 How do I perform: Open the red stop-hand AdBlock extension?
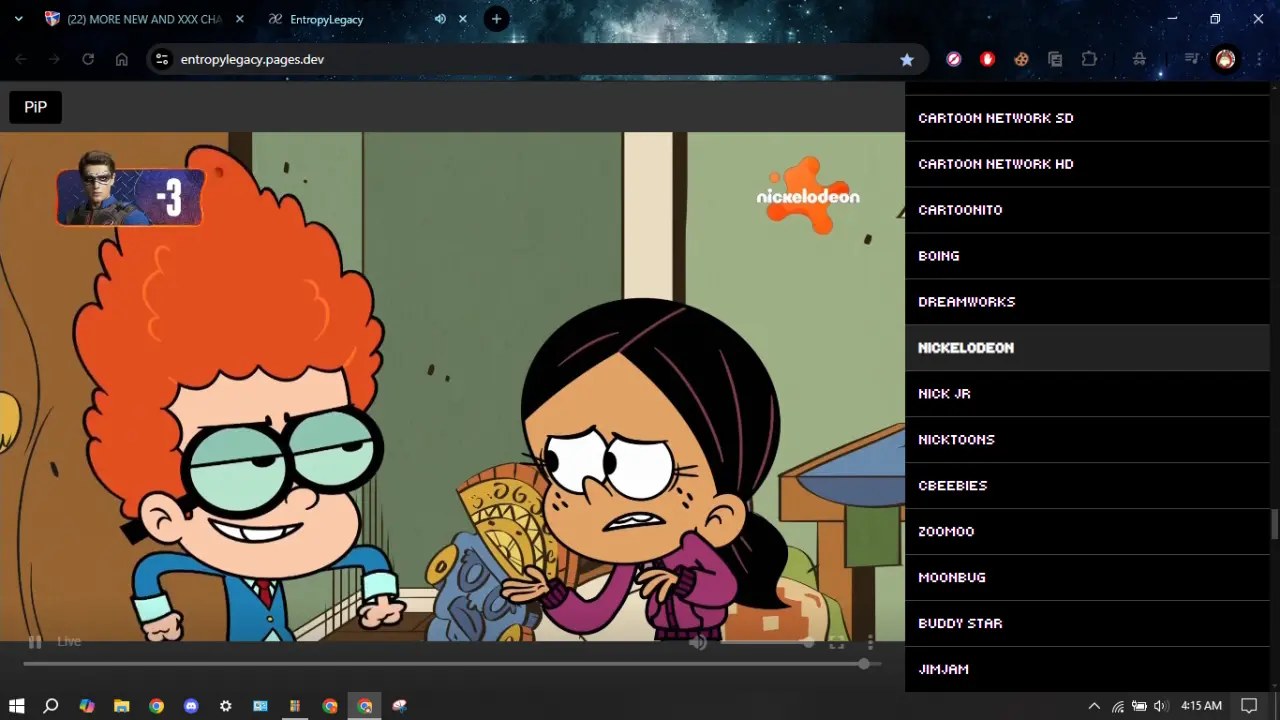988,59
